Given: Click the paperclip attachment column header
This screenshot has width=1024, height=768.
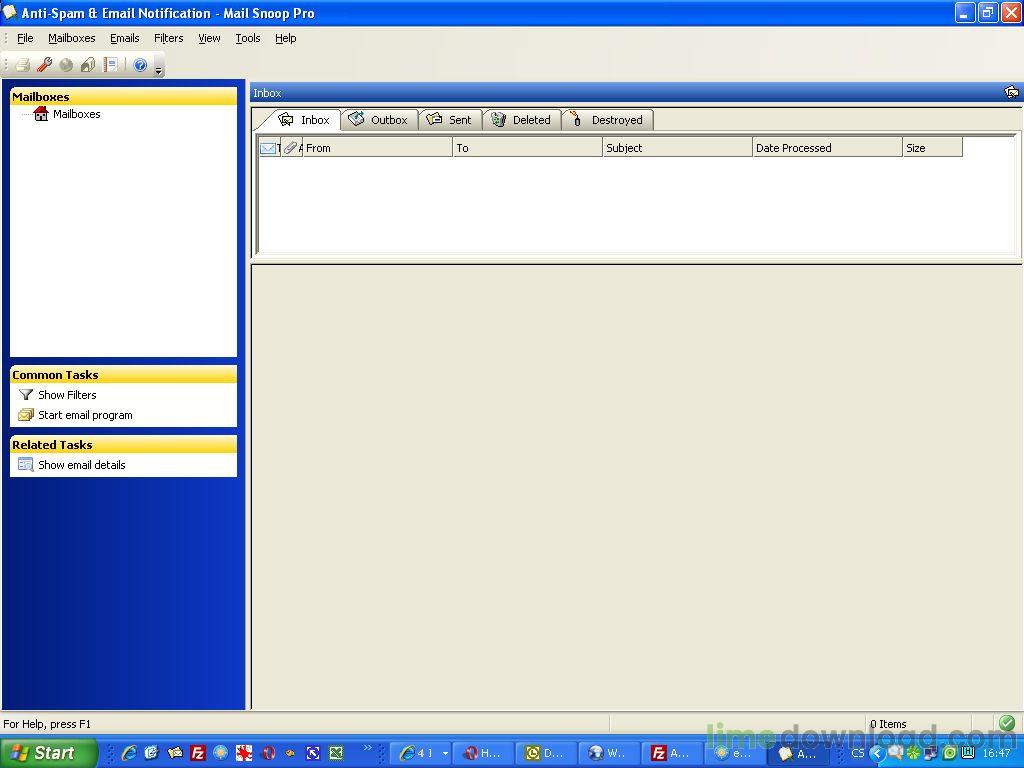Looking at the screenshot, I should [292, 148].
